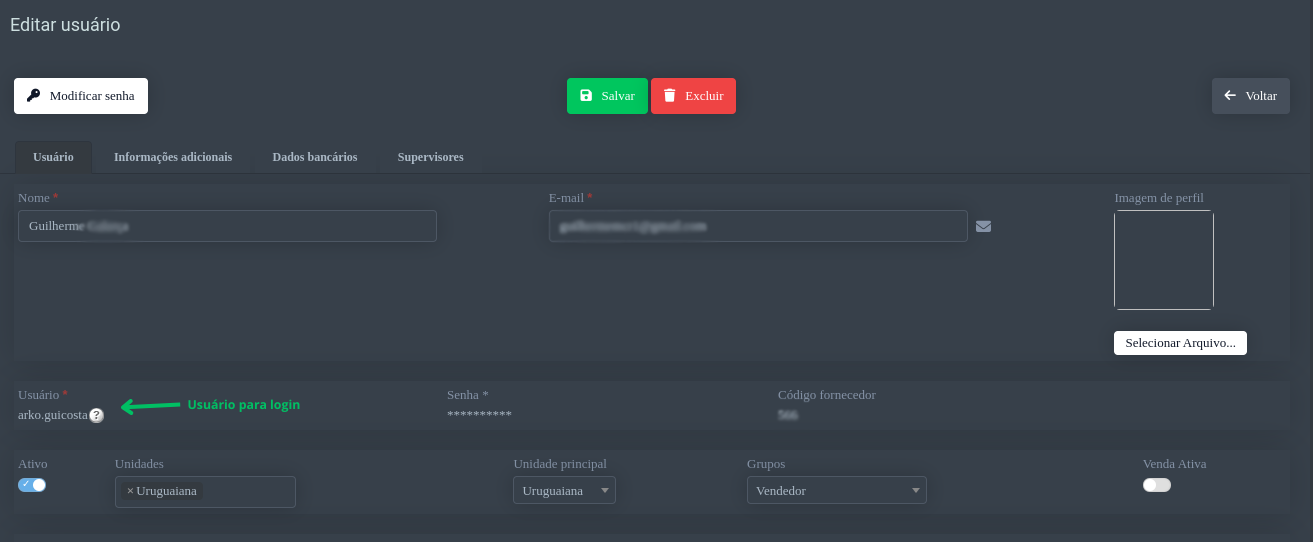The height and width of the screenshot is (542, 1313).
Task: Click the empty profile image placeholder
Action: (x=1163, y=260)
